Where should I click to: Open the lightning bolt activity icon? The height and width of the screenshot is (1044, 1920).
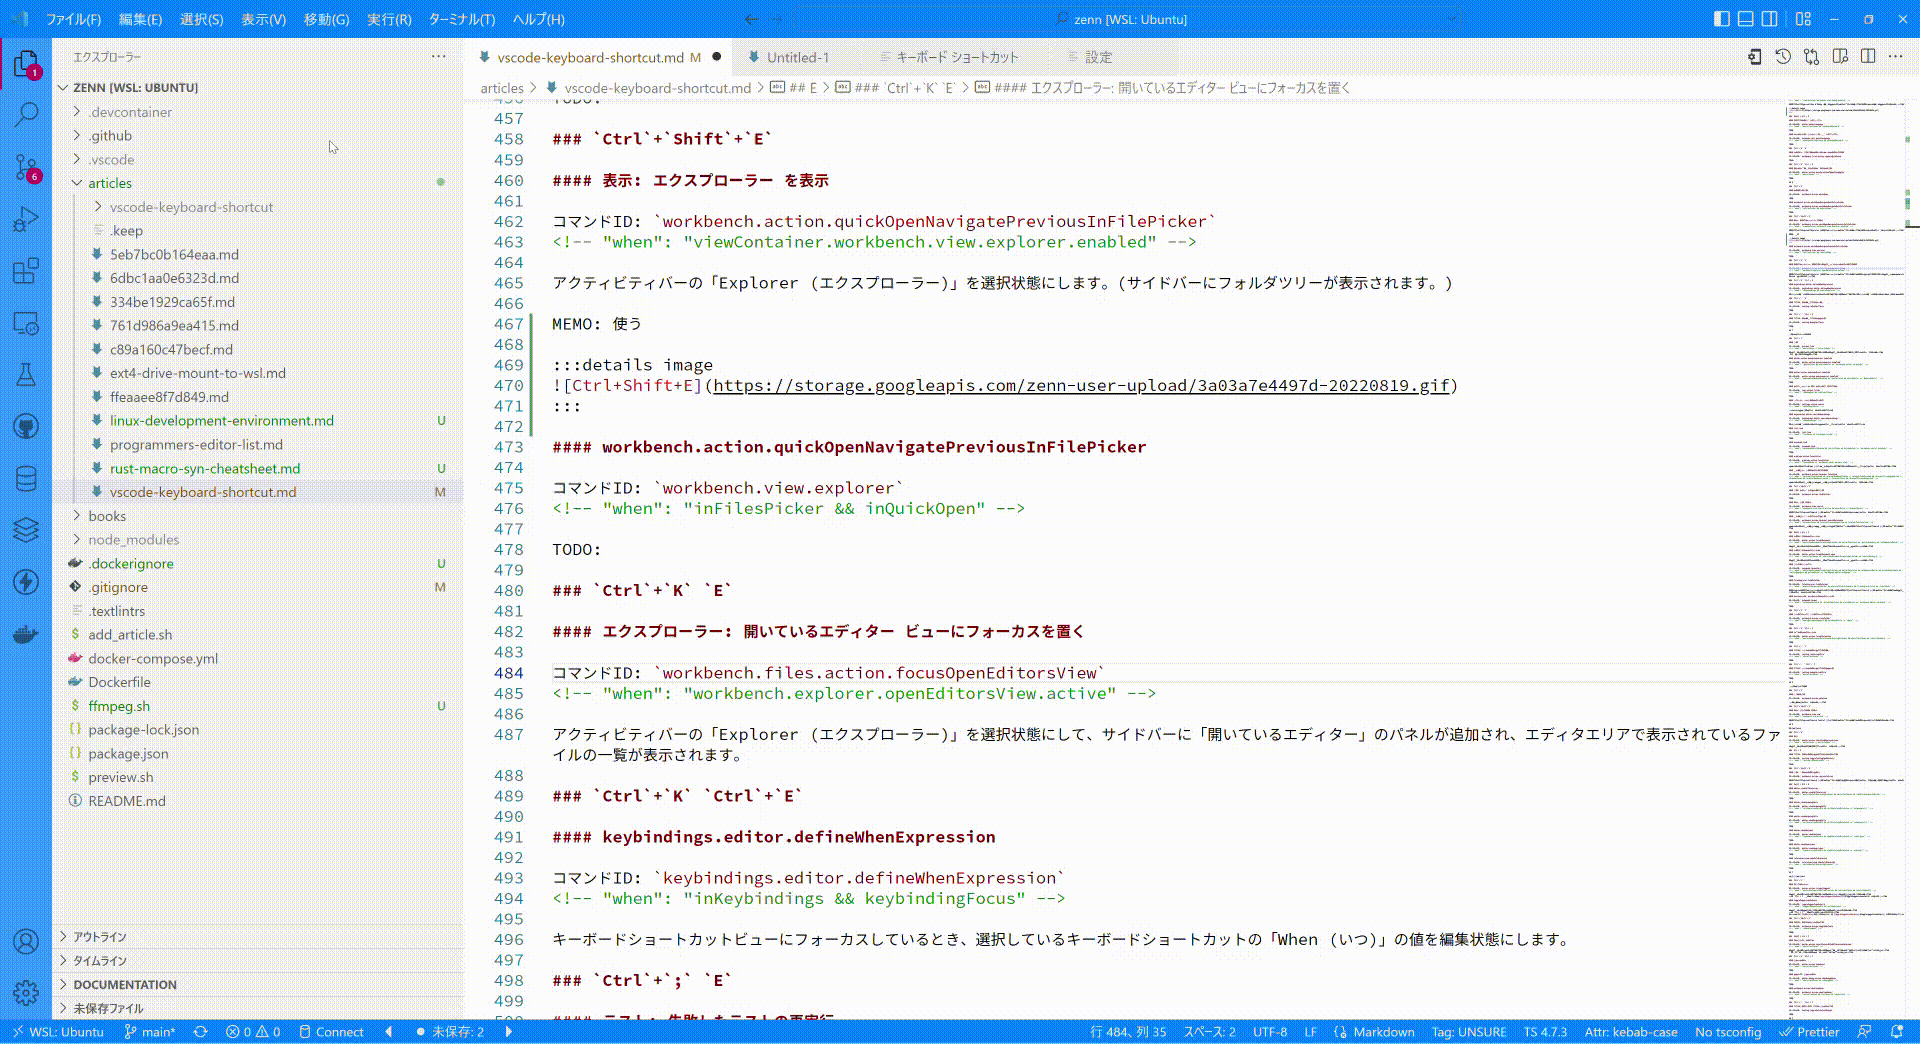pyautogui.click(x=26, y=582)
